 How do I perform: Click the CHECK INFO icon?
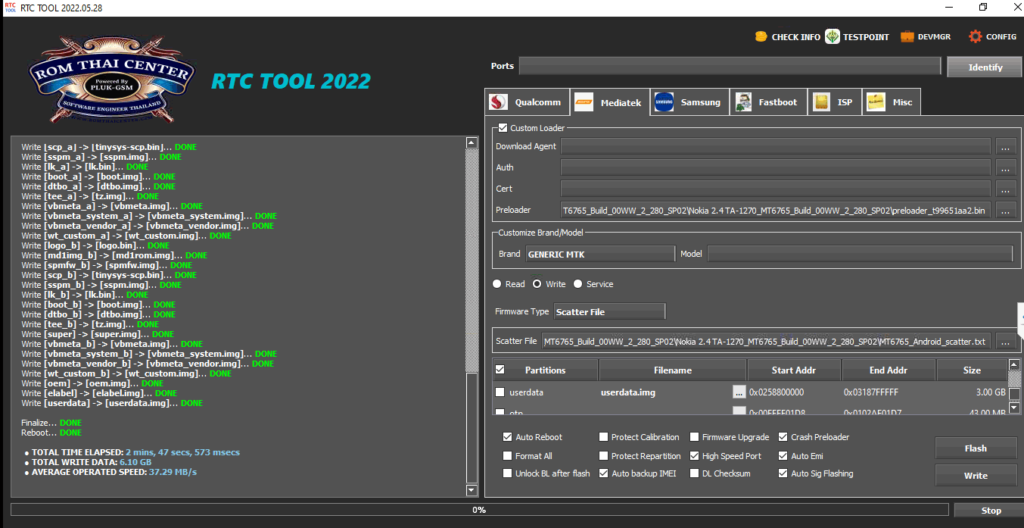click(761, 37)
